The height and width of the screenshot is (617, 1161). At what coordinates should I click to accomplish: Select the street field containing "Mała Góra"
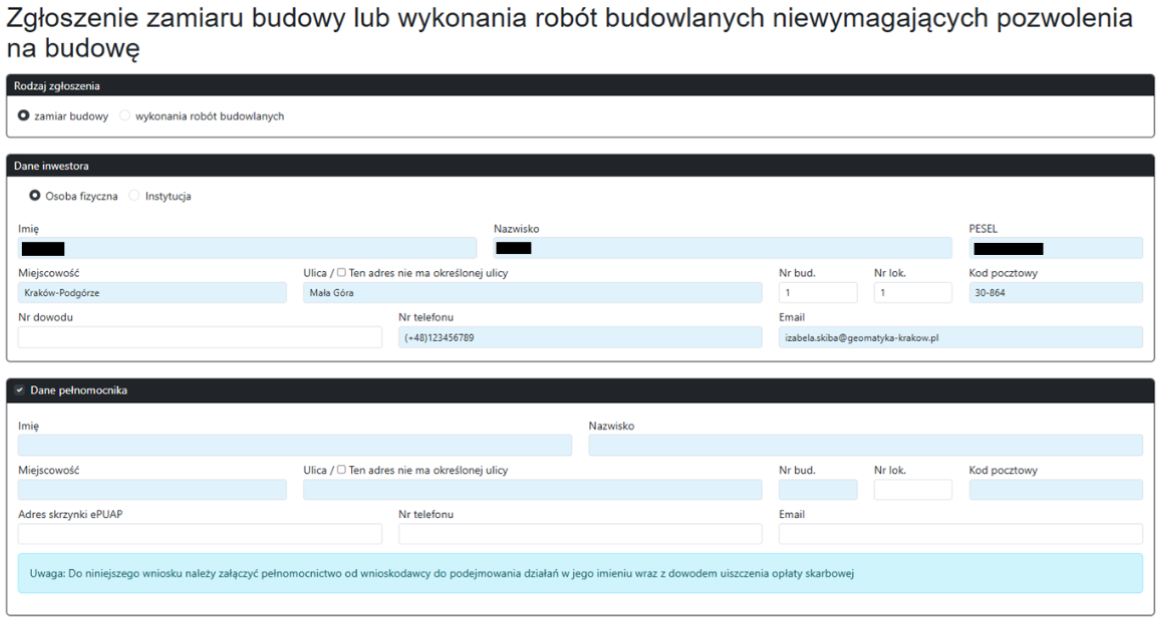tap(530, 292)
